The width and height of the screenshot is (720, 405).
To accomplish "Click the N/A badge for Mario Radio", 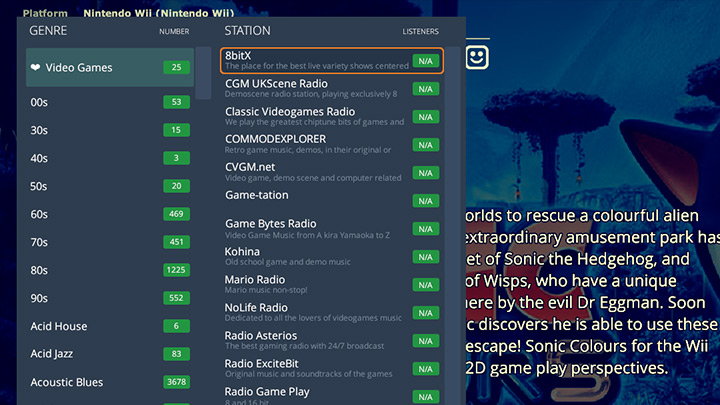I will [426, 285].
